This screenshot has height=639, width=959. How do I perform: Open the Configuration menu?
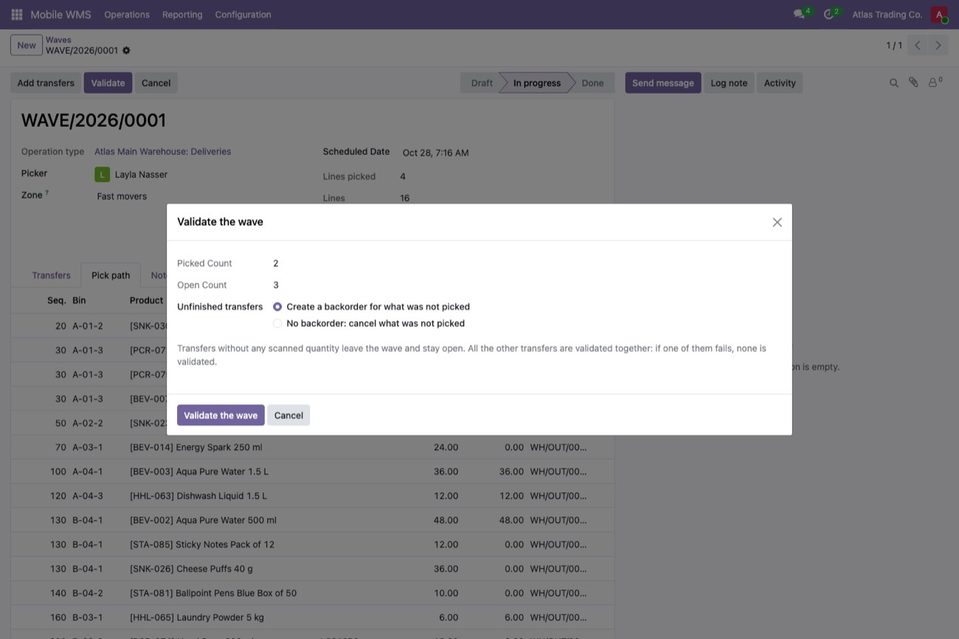click(x=243, y=14)
